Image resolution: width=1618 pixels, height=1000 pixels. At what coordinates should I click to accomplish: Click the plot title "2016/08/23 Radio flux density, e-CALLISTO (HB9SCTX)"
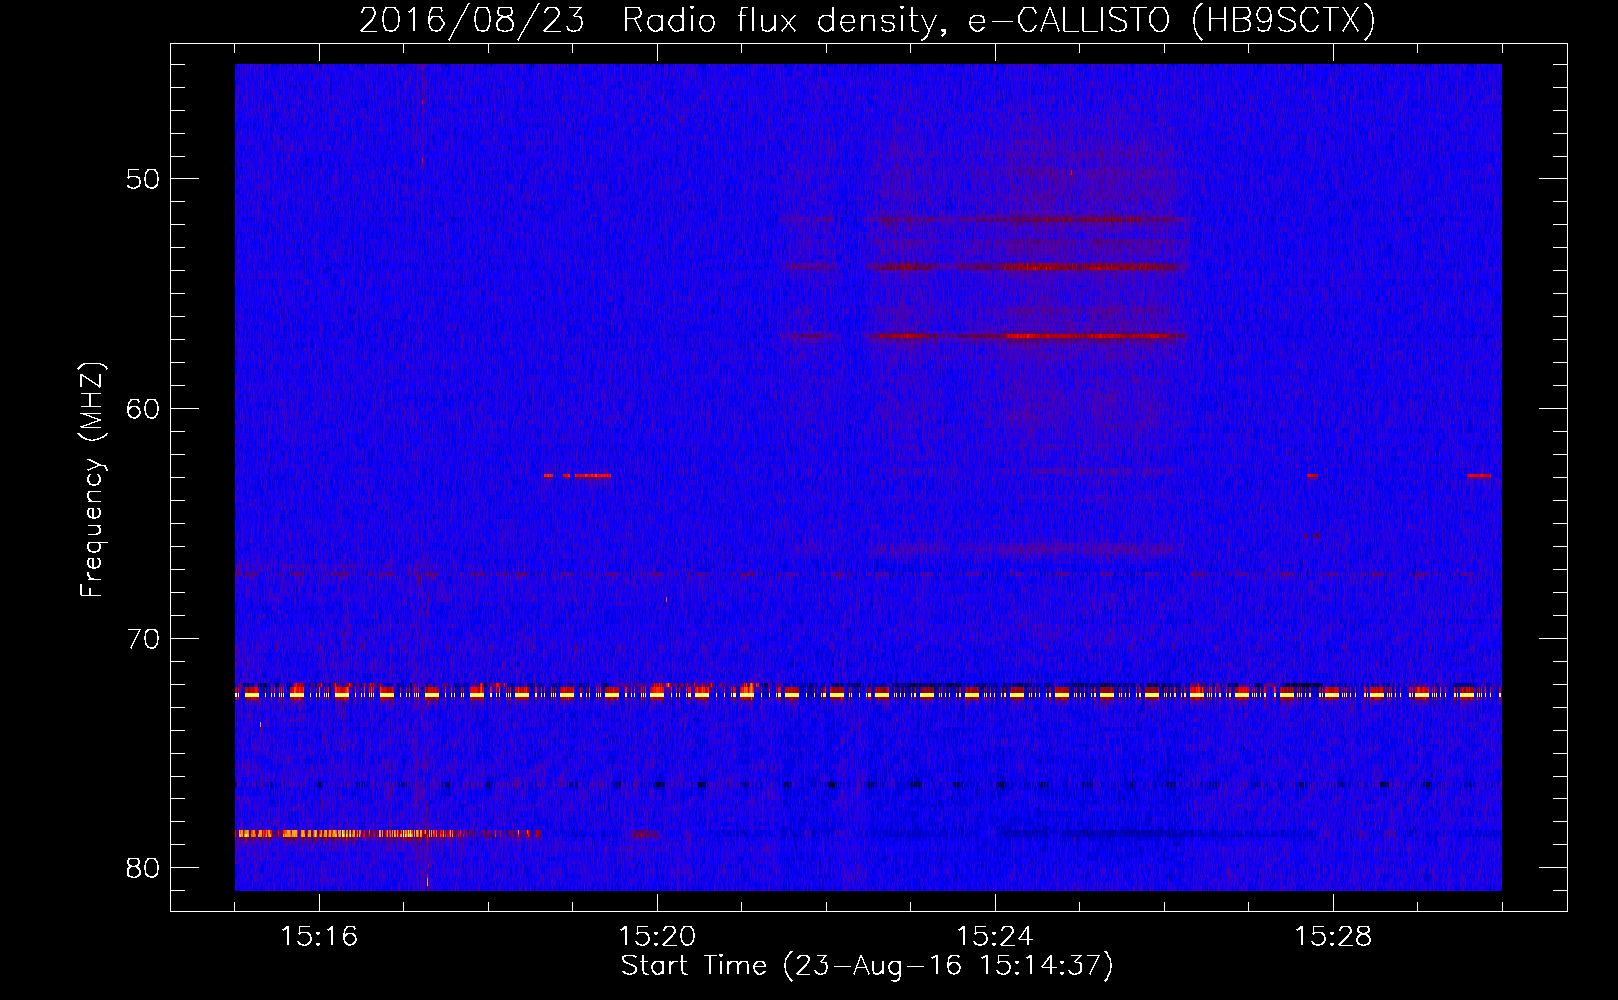pyautogui.click(x=867, y=20)
